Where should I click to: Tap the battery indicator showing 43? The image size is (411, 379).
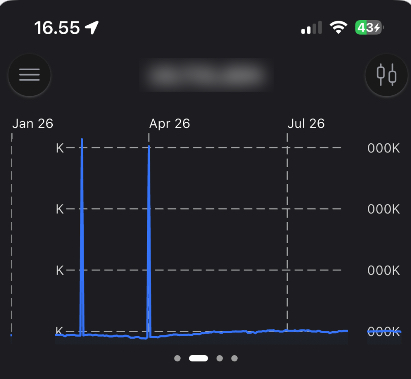coord(369,28)
